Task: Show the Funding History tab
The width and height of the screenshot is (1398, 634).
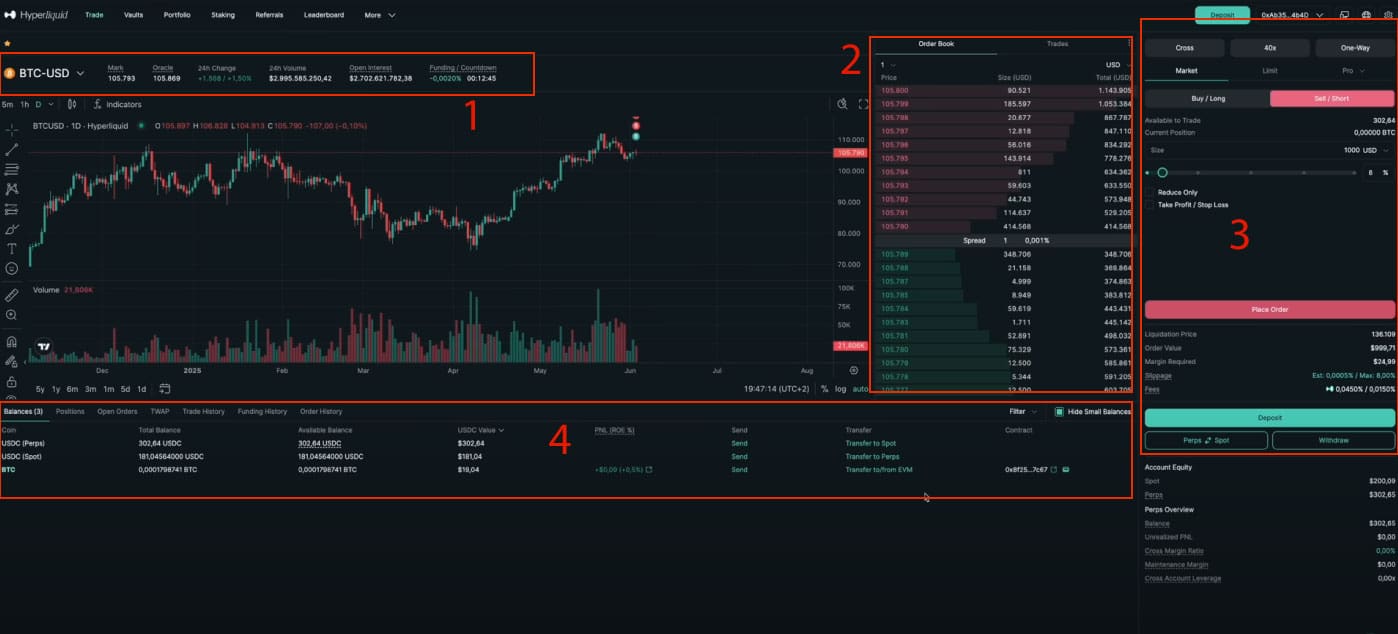Action: (262, 411)
